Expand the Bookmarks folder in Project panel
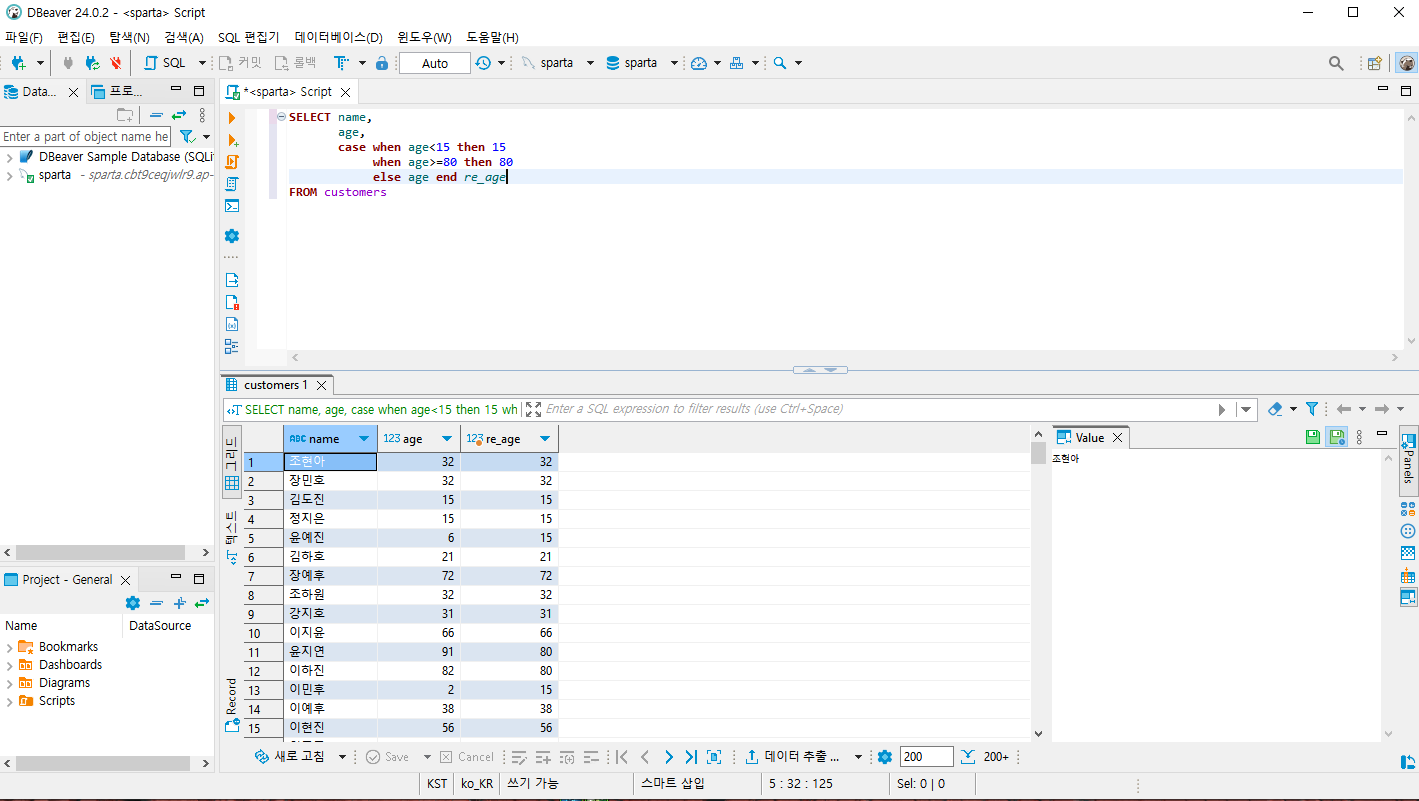Viewport: 1419px width, 801px height. tap(9, 647)
